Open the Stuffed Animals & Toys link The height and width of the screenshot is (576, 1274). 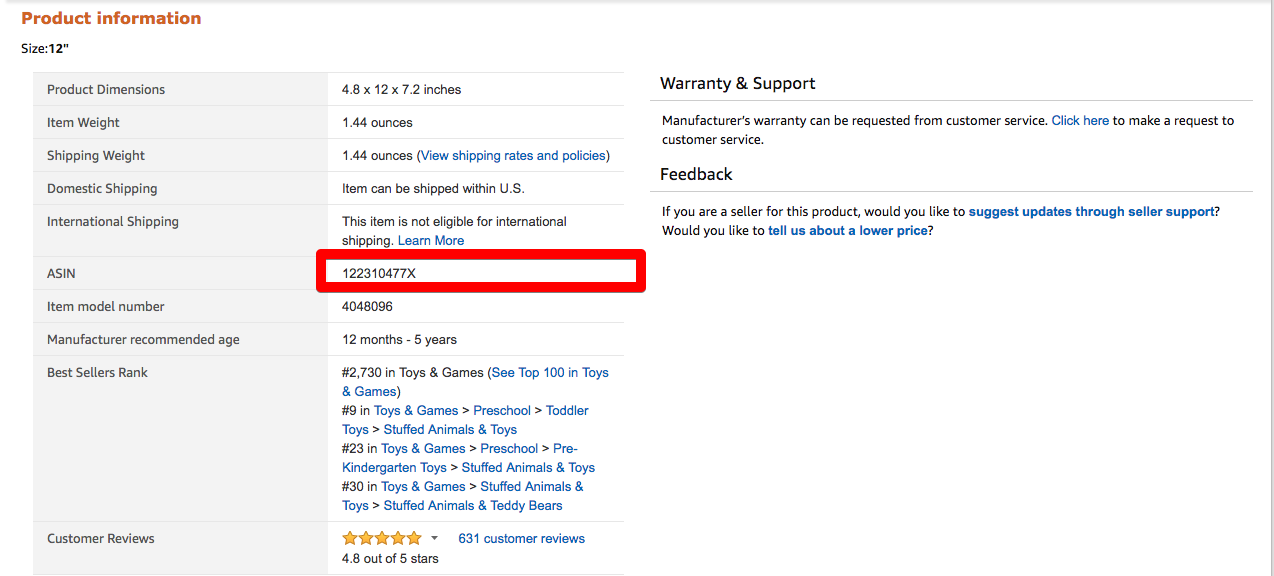(450, 429)
